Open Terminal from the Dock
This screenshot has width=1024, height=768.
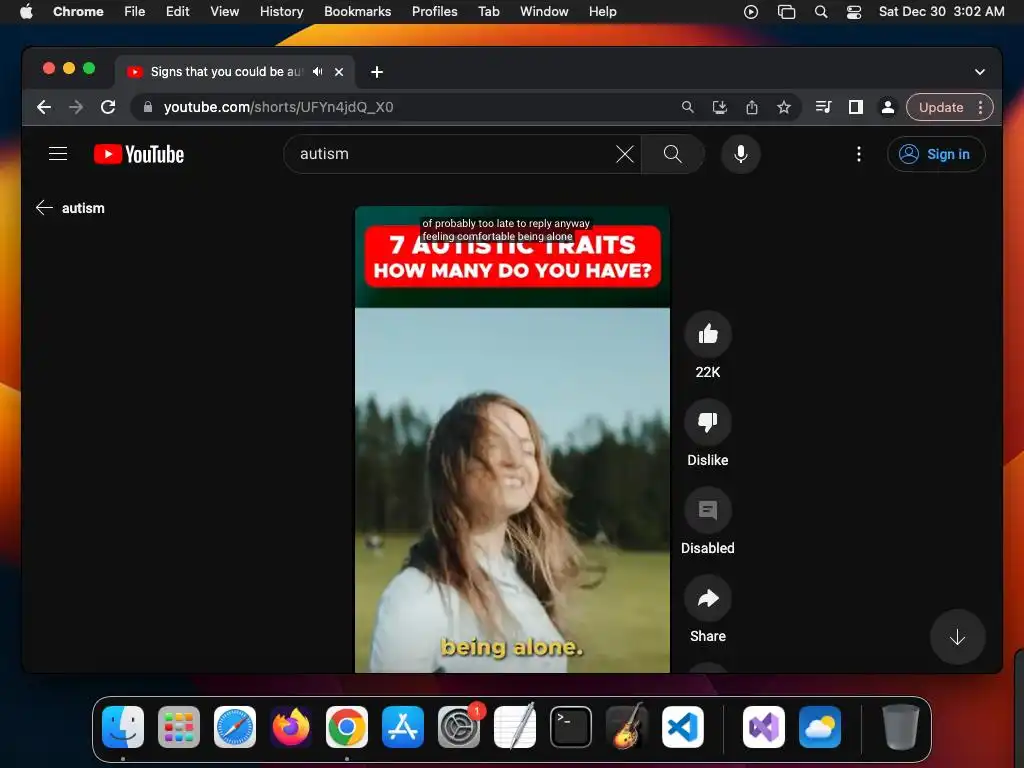pyautogui.click(x=571, y=727)
